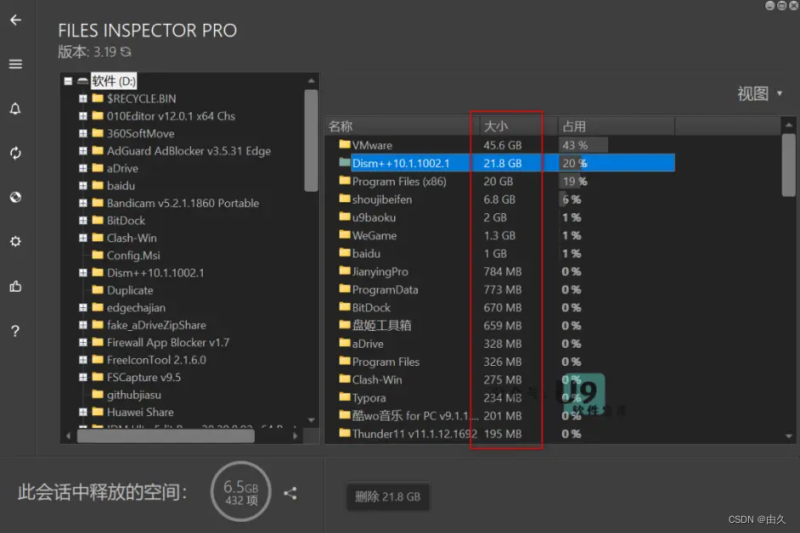Sort by the 占用 column header
The width and height of the screenshot is (800, 533).
pos(616,126)
